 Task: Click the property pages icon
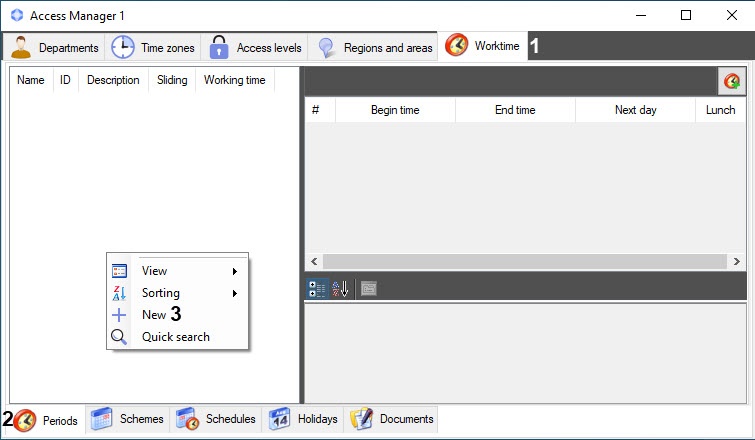pos(369,289)
